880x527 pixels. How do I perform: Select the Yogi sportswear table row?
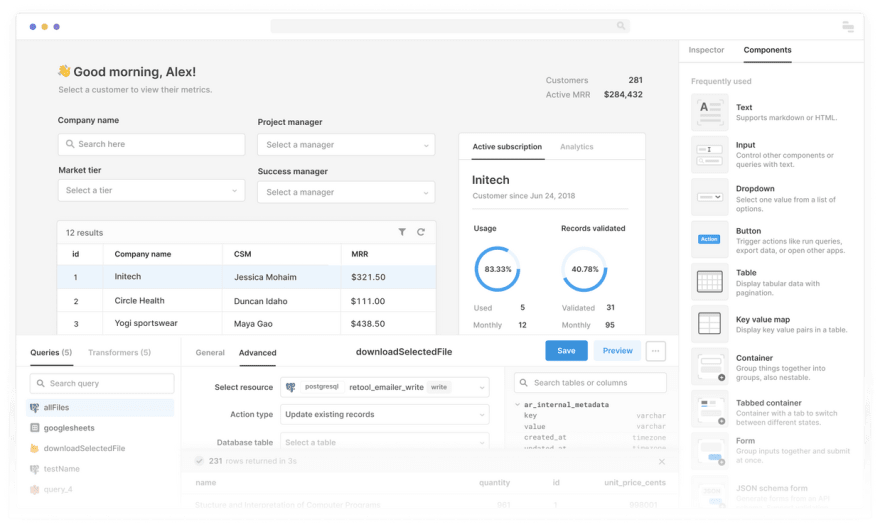(x=246, y=323)
